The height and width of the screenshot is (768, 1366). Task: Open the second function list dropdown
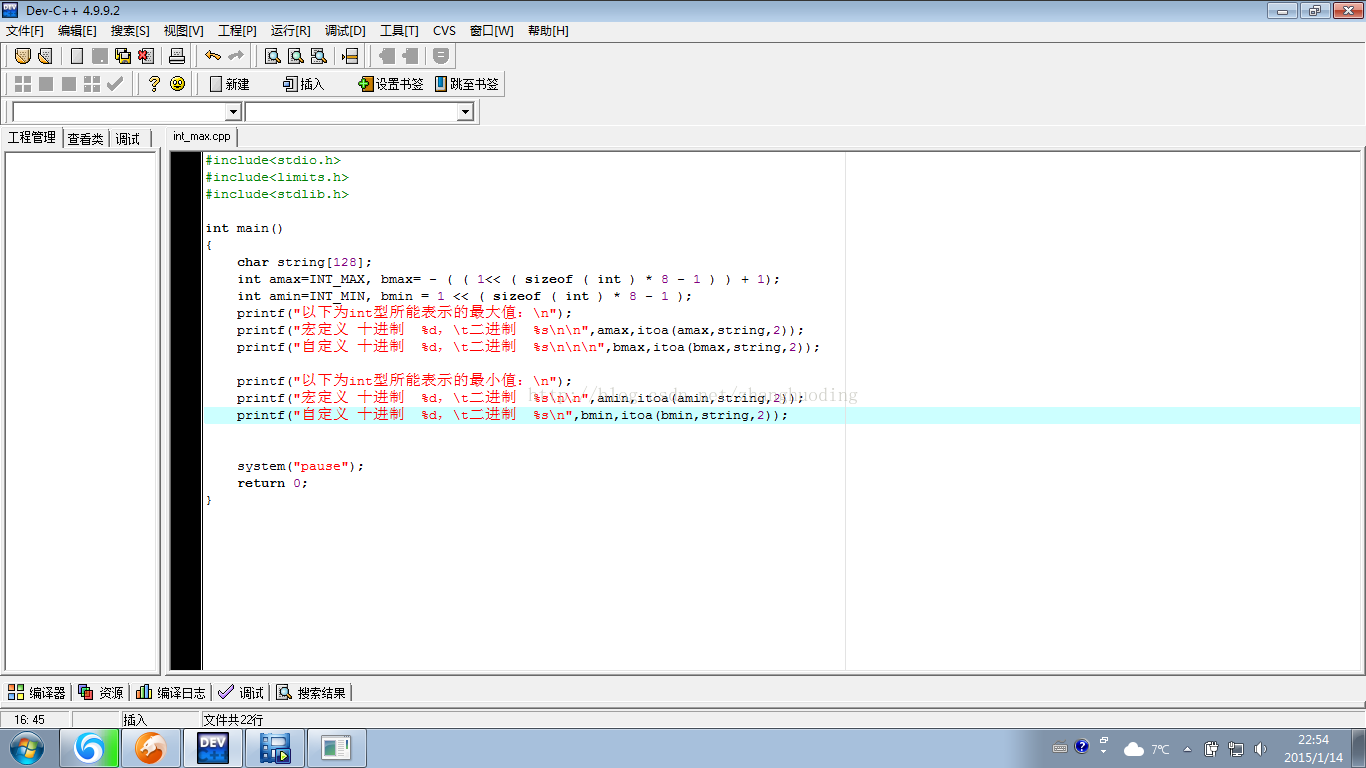pos(465,112)
